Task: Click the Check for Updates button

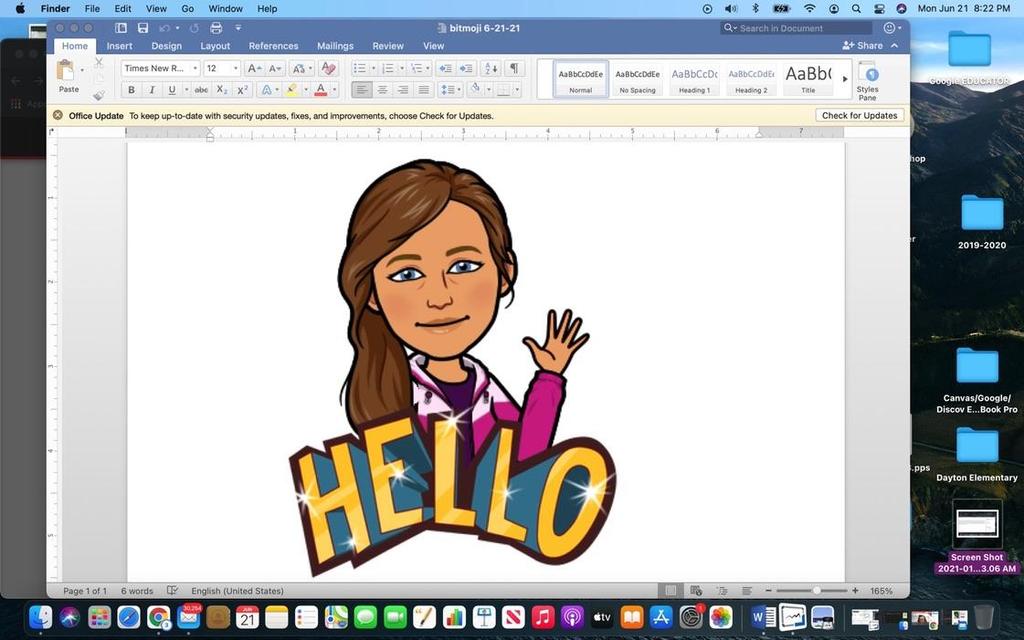Action: (859, 116)
